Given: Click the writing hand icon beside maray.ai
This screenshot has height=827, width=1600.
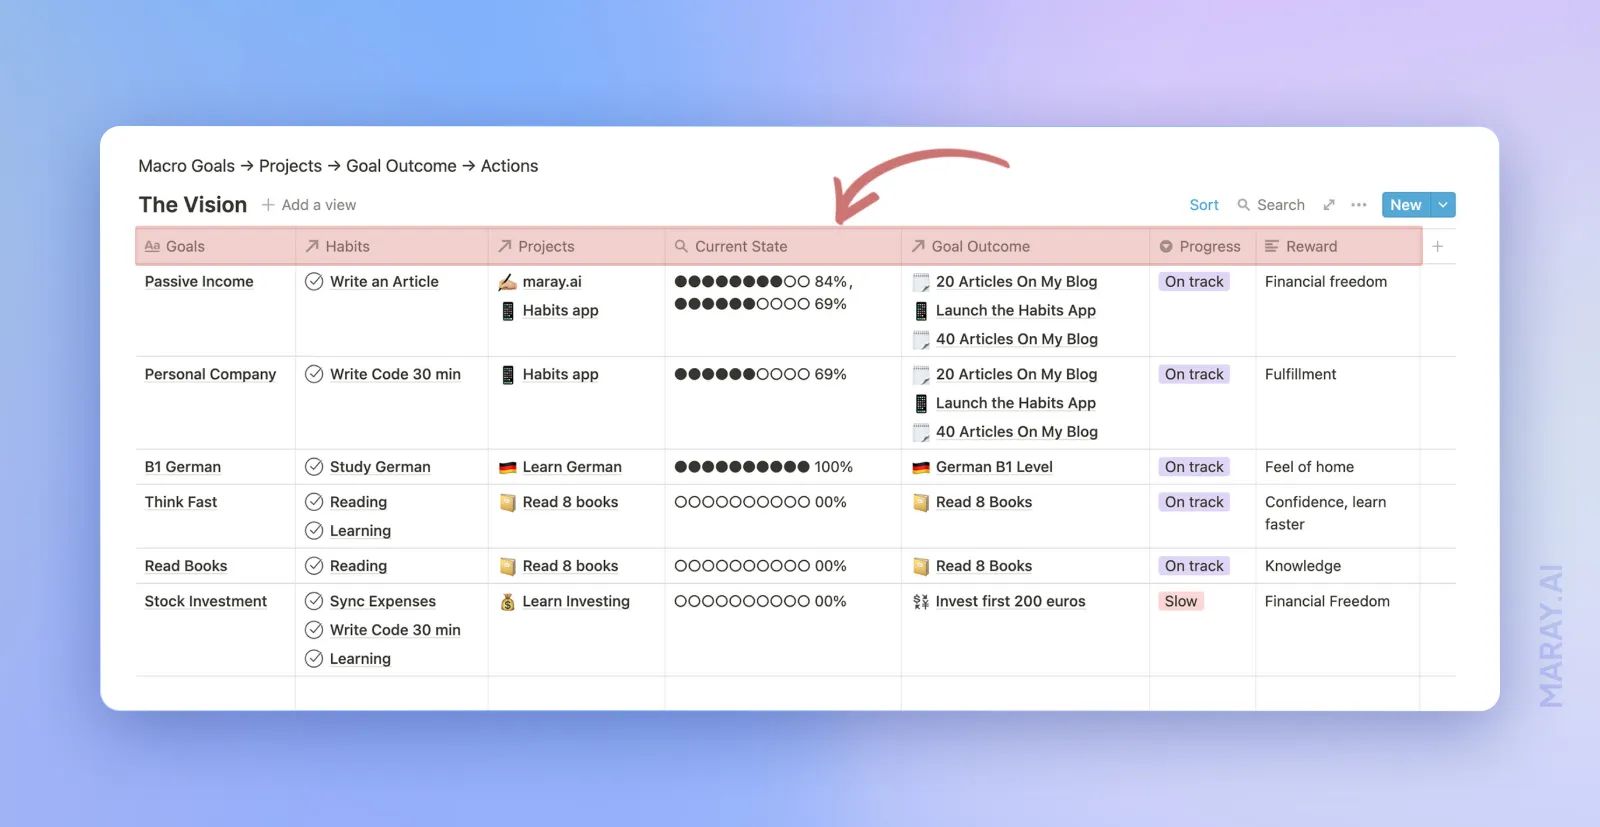Looking at the screenshot, I should pos(507,282).
